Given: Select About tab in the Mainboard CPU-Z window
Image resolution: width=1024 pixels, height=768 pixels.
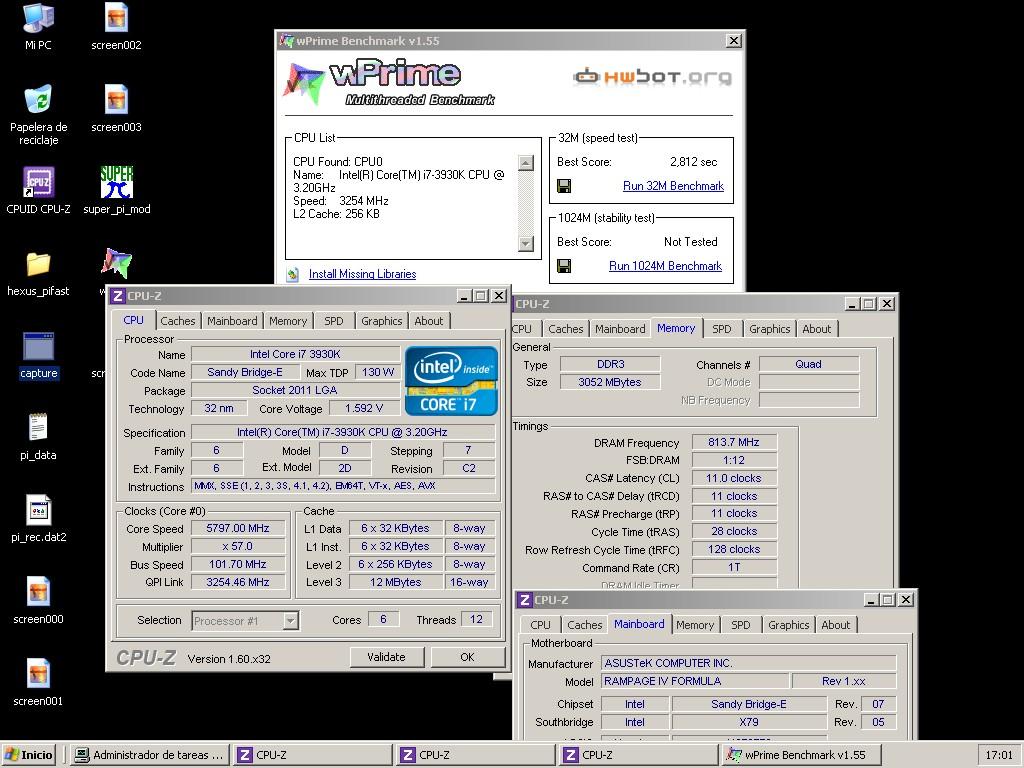Looking at the screenshot, I should tap(835, 625).
